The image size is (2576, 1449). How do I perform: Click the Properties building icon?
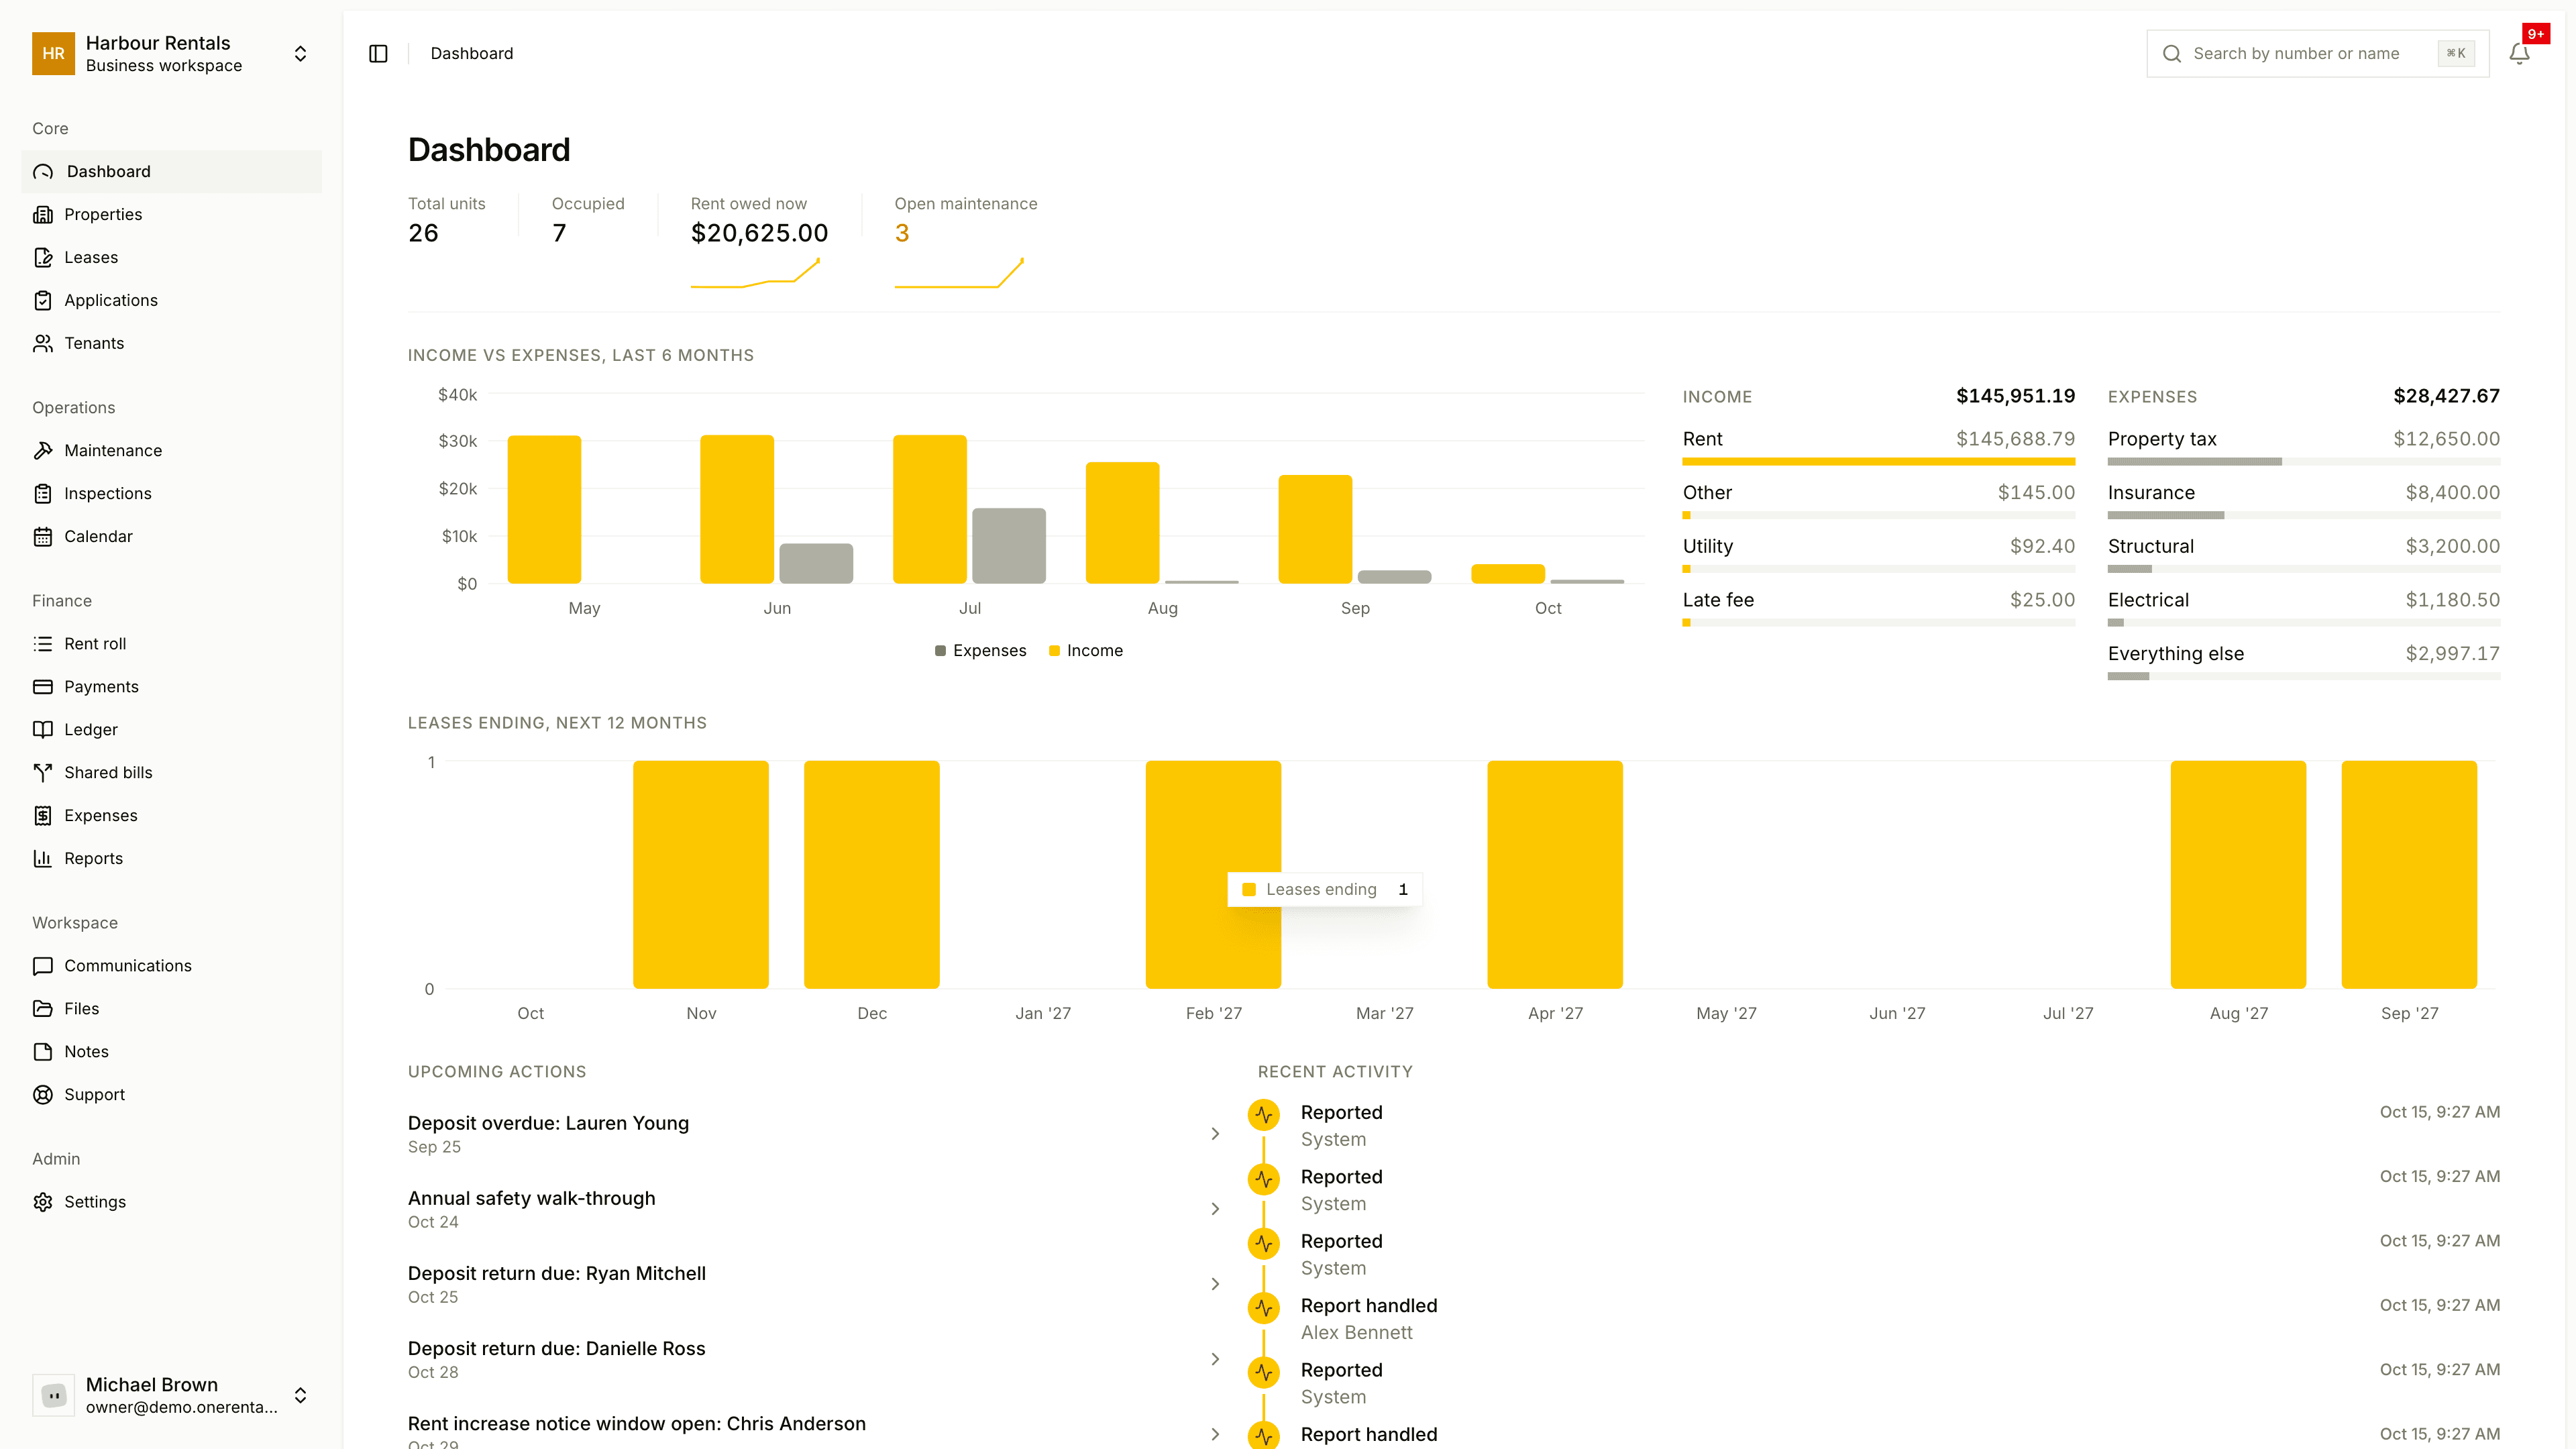click(x=43, y=214)
